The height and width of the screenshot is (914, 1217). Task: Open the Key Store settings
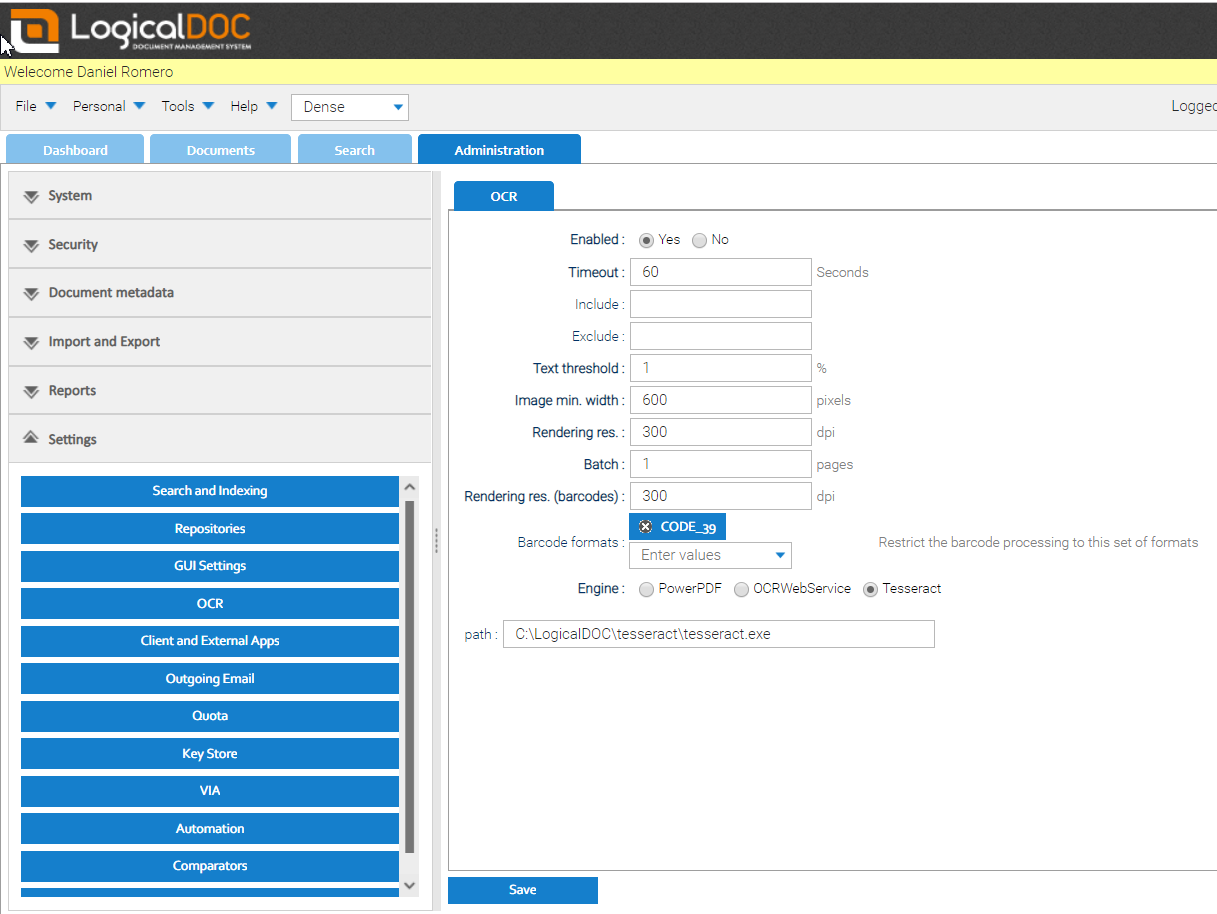(x=209, y=753)
